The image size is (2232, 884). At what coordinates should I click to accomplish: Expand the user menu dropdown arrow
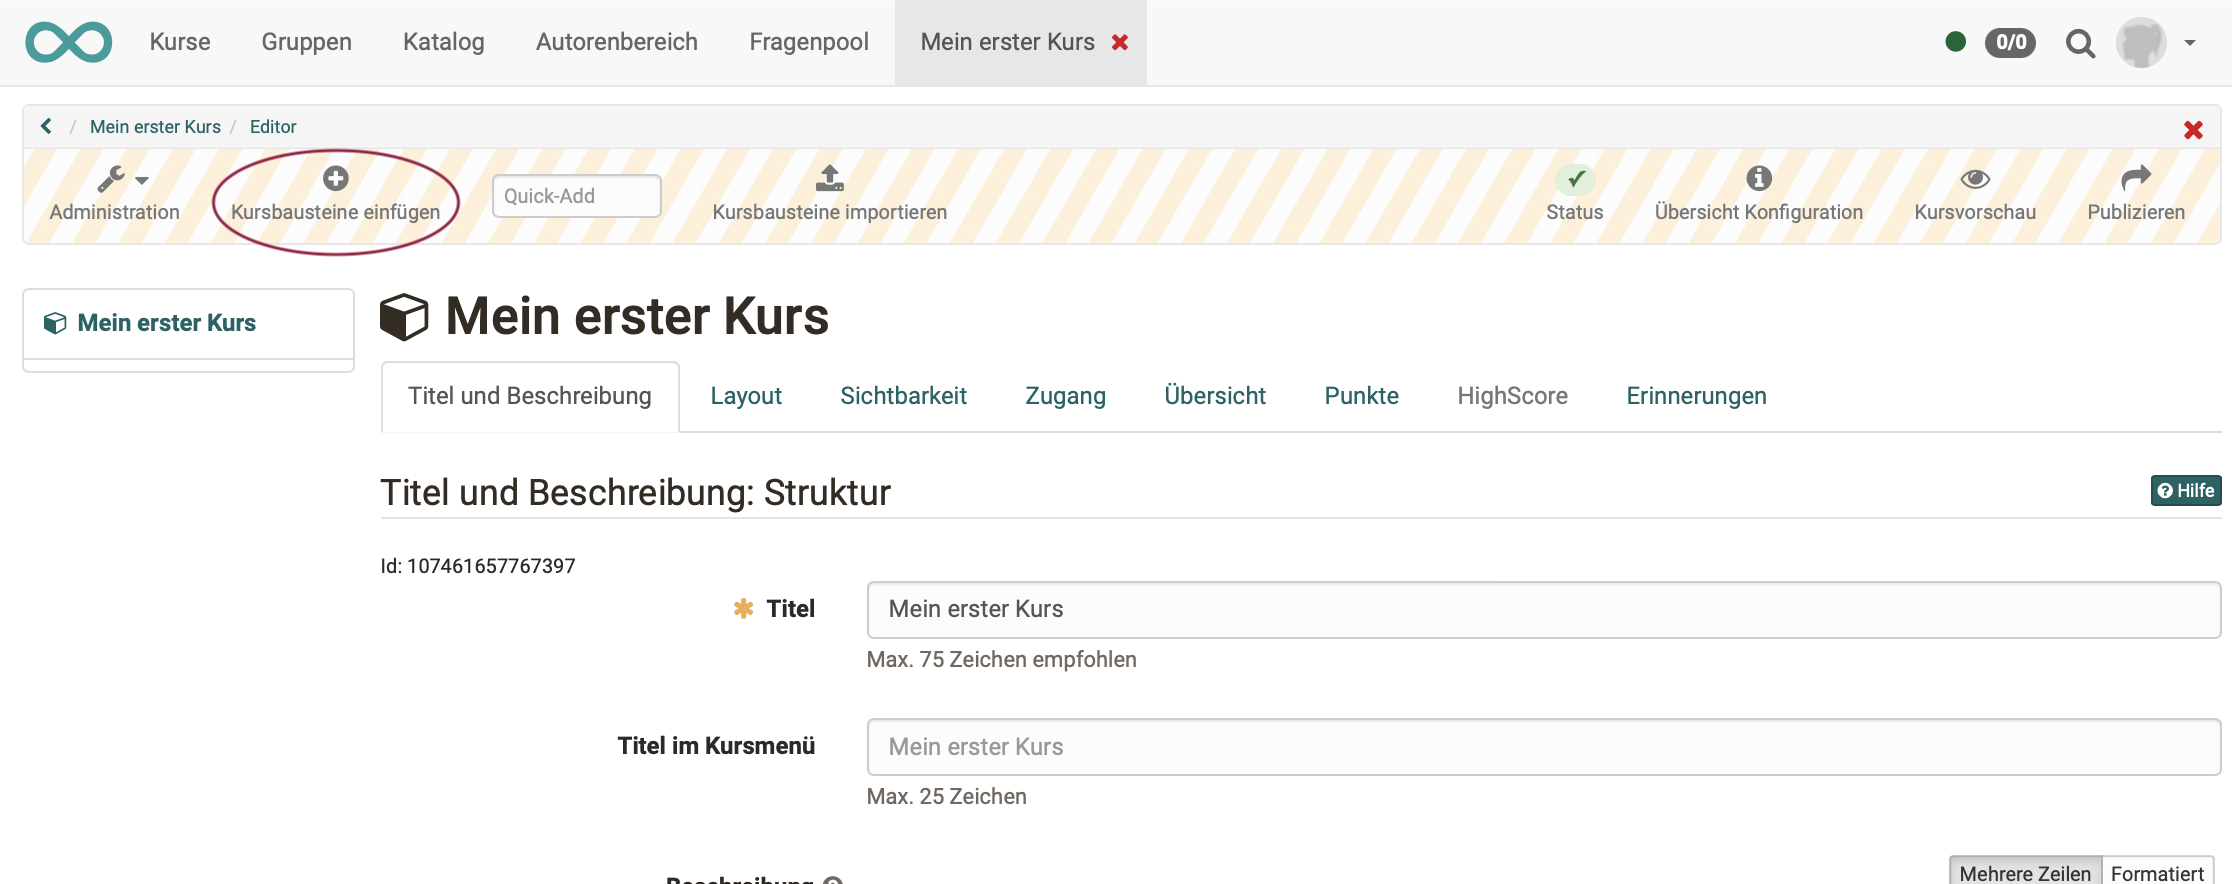[x=2190, y=43]
